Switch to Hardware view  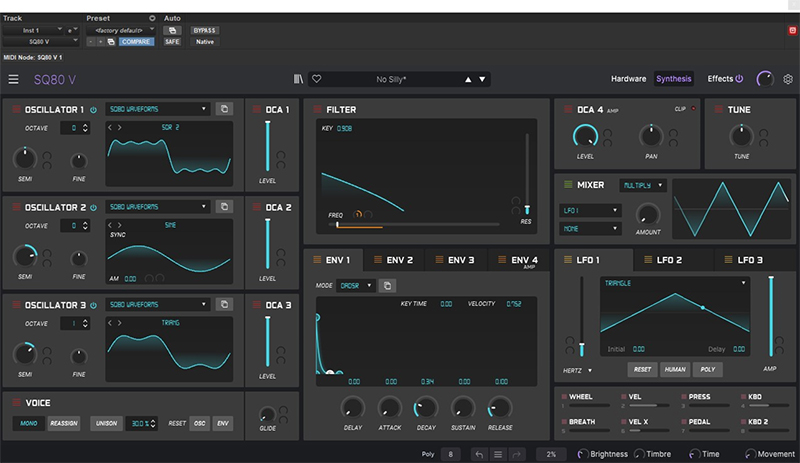coord(629,79)
